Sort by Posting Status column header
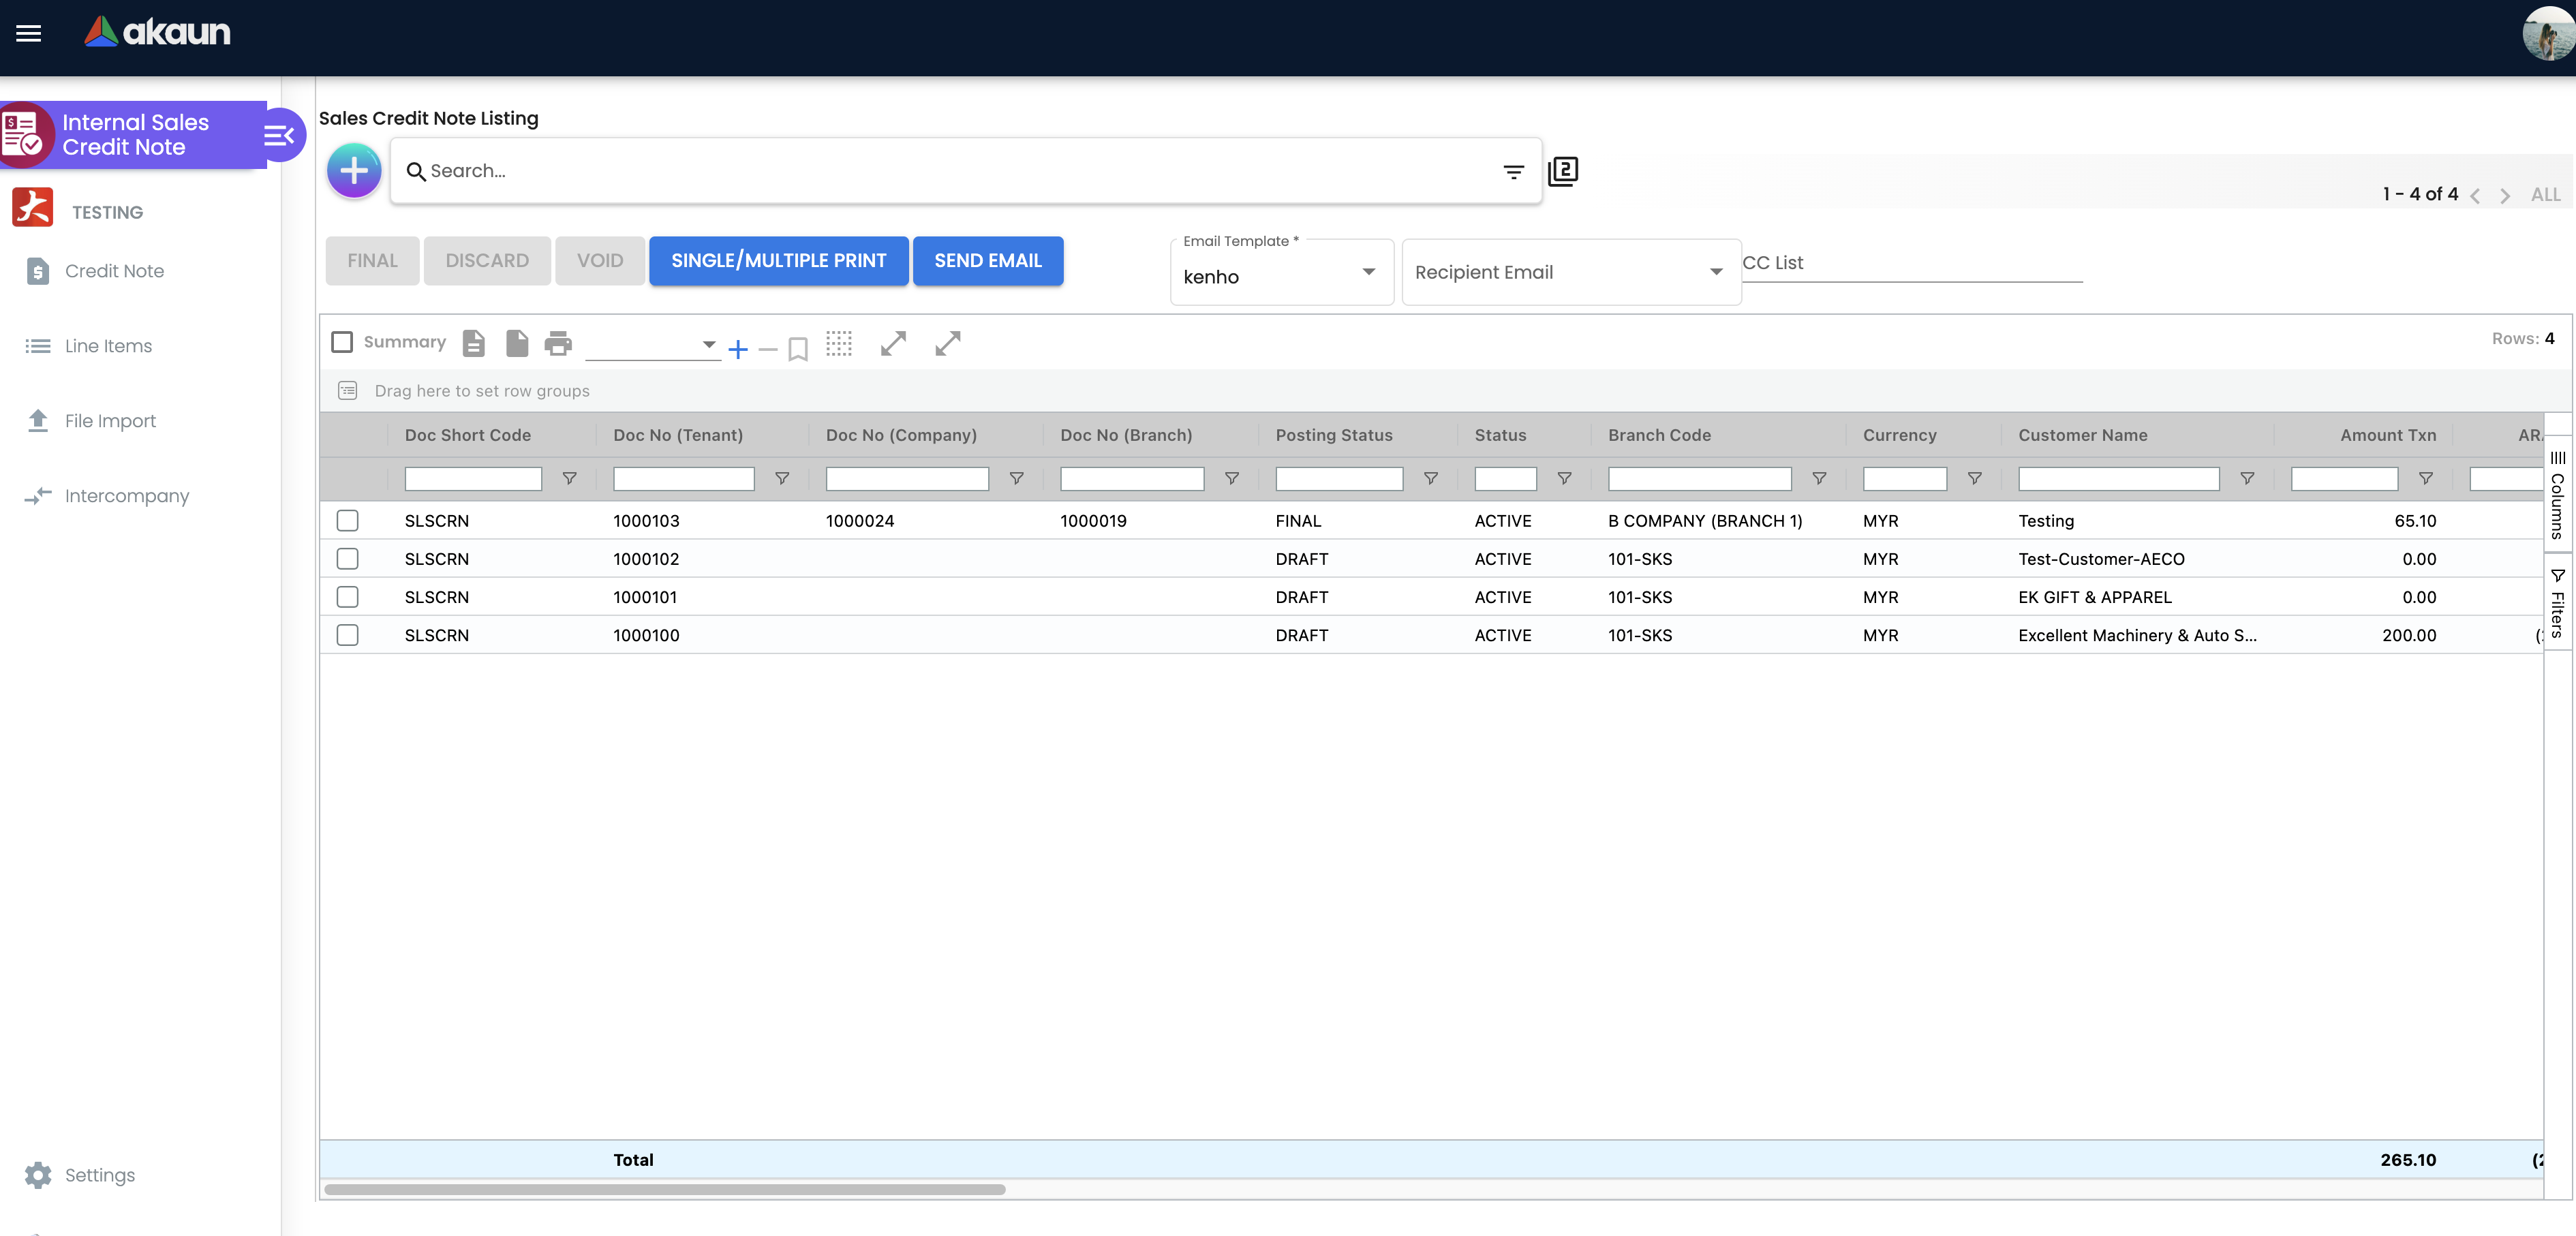Screen dimensions: 2576x1236 coord(1333,436)
